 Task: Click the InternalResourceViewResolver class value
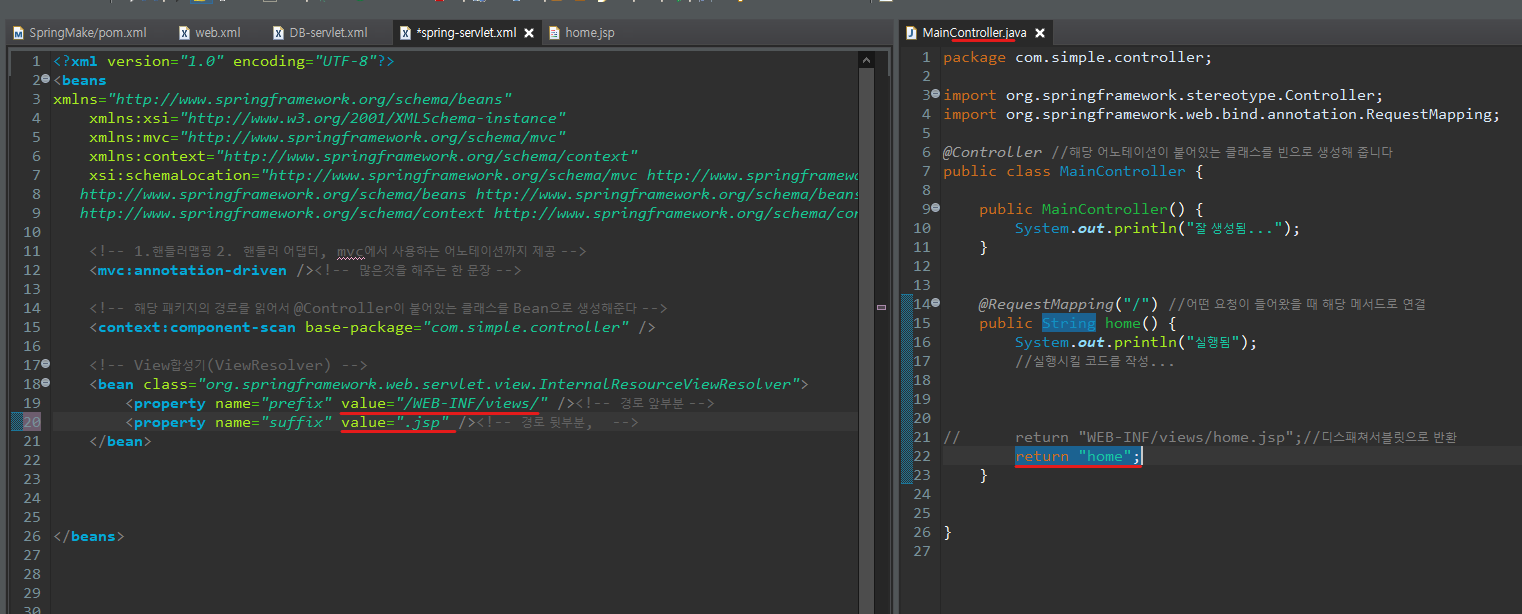496,384
